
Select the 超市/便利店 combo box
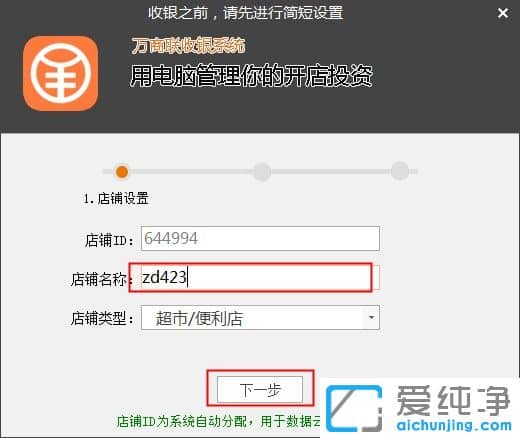260,318
